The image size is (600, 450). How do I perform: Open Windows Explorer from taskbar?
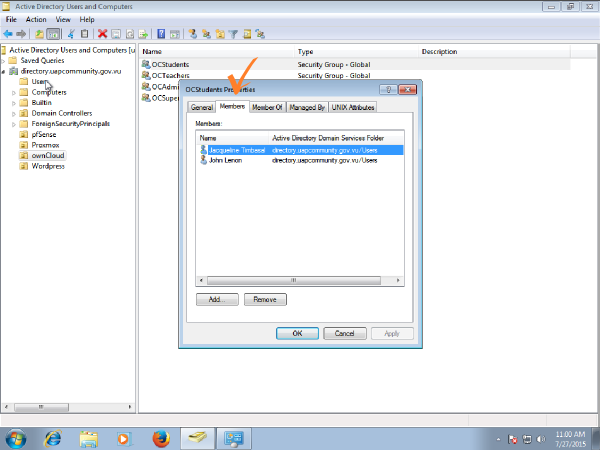pos(89,439)
